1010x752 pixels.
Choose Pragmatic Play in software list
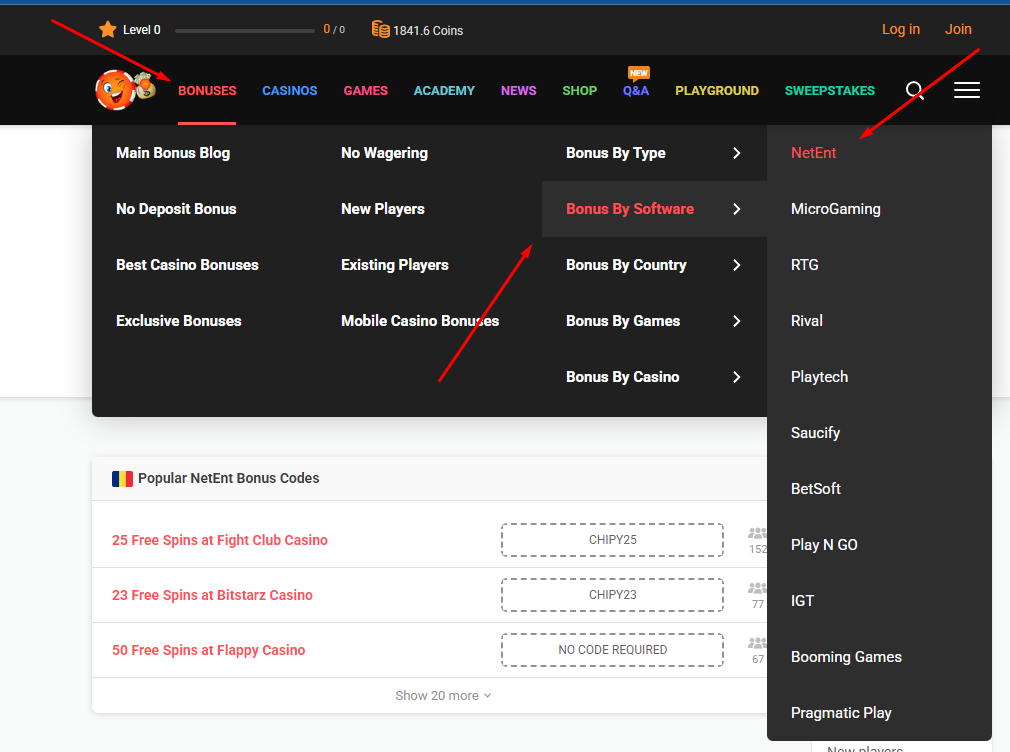pyautogui.click(x=841, y=713)
